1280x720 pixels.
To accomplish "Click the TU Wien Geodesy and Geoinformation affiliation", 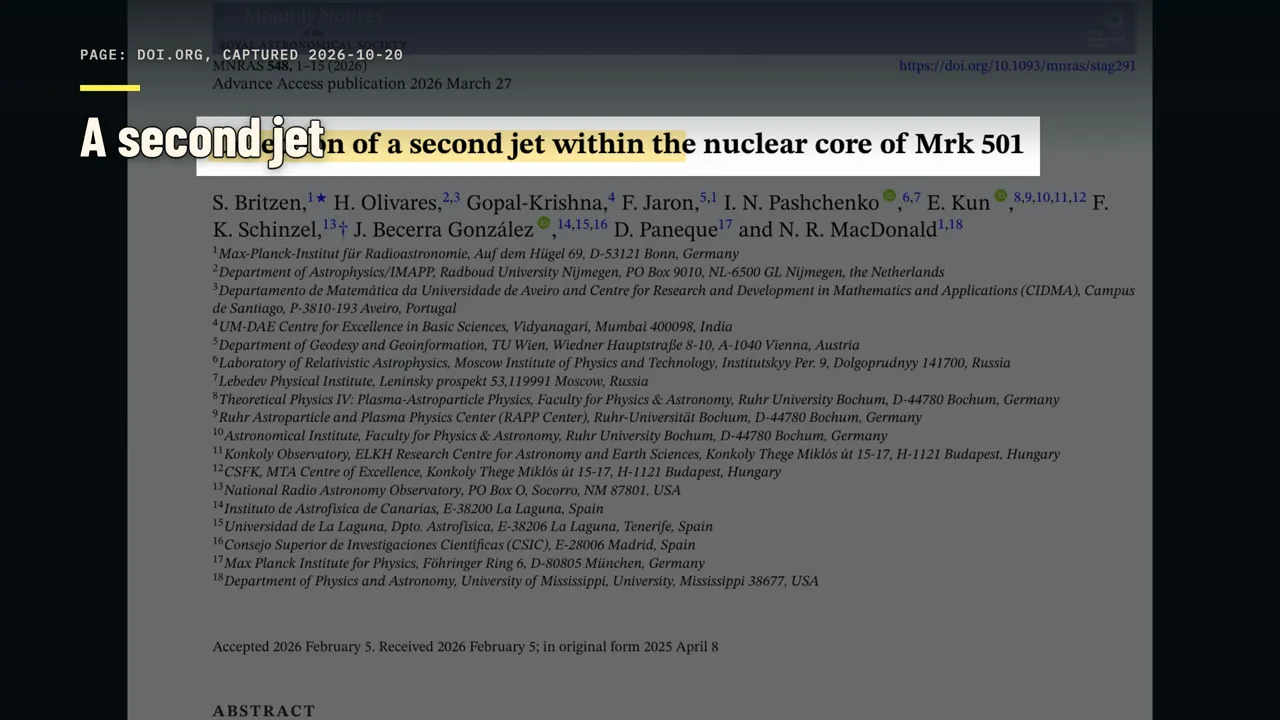I will tap(535, 345).
